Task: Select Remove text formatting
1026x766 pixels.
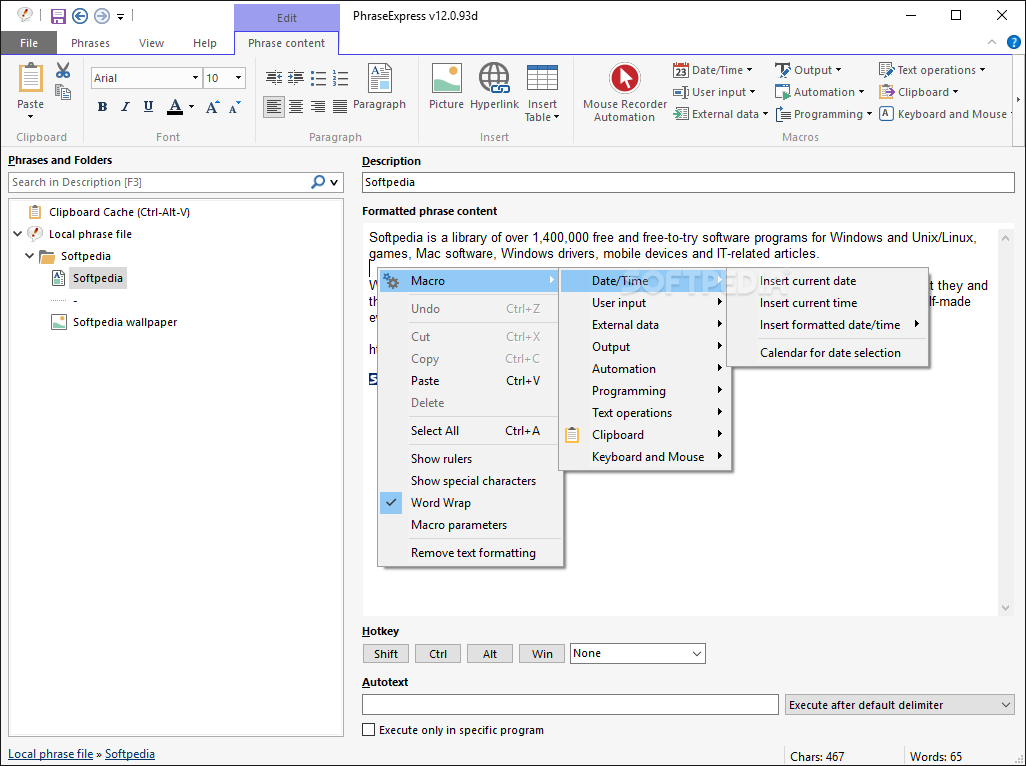Action: click(x=470, y=553)
